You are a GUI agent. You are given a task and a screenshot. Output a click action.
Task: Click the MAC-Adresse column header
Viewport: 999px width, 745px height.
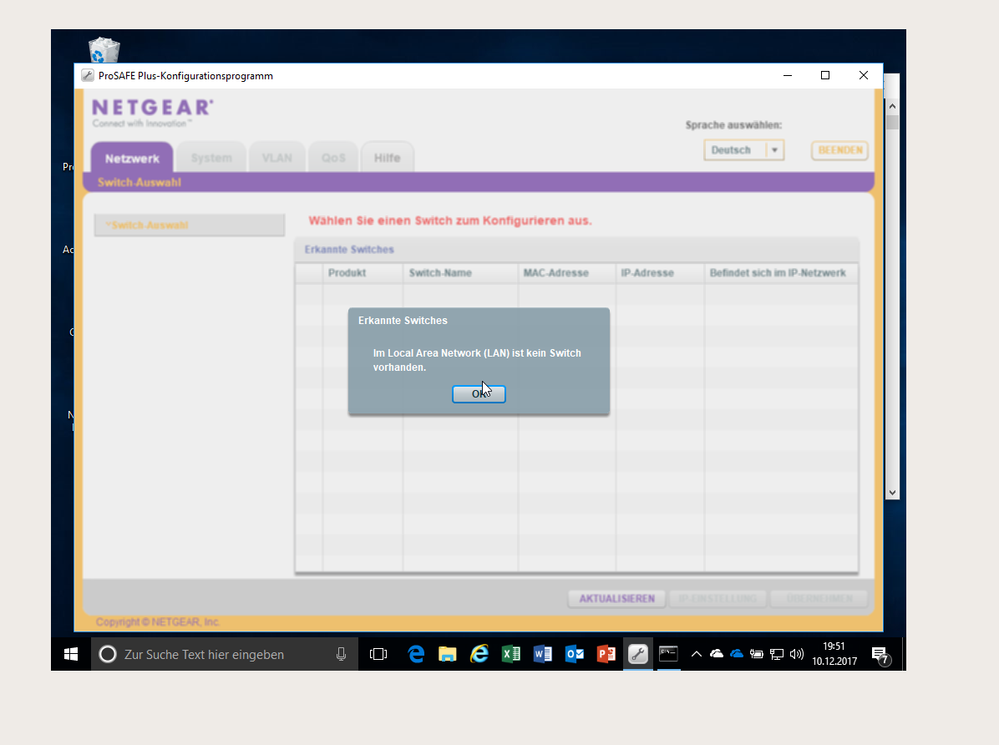point(567,273)
